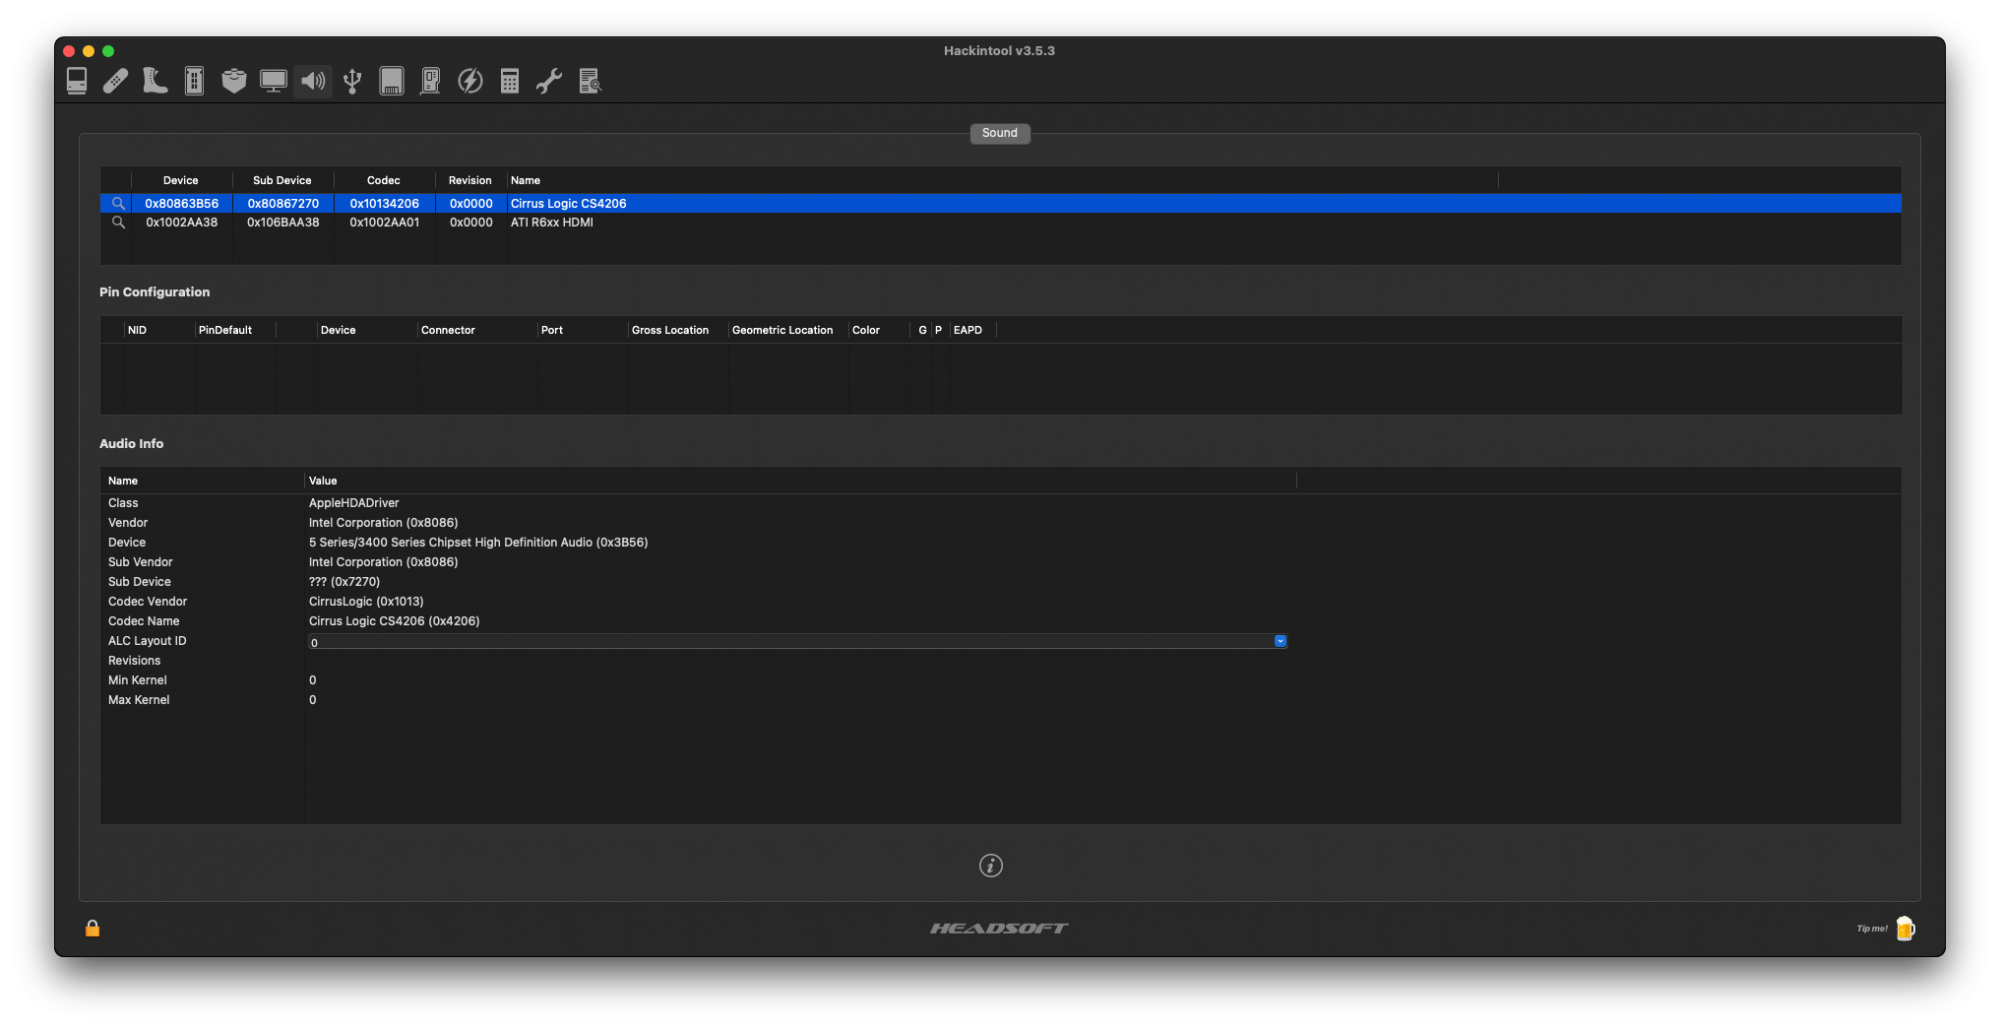Click the Color column header
Screen dimensions: 2000x1029
point(866,330)
